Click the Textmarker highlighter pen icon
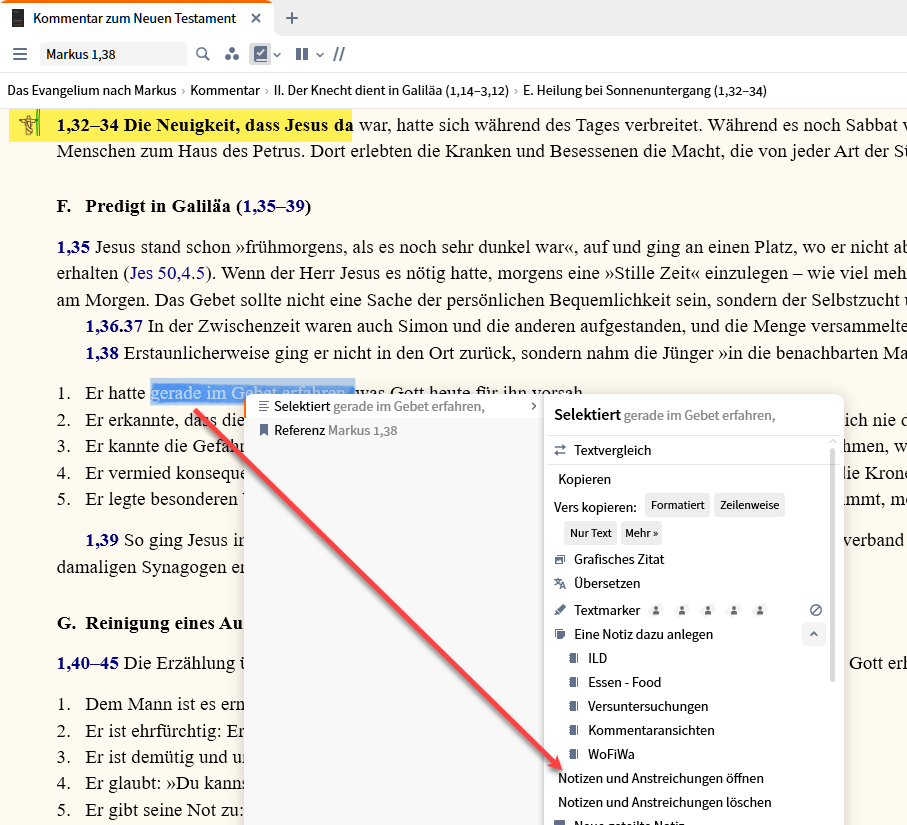This screenshot has height=825, width=907. click(559, 610)
